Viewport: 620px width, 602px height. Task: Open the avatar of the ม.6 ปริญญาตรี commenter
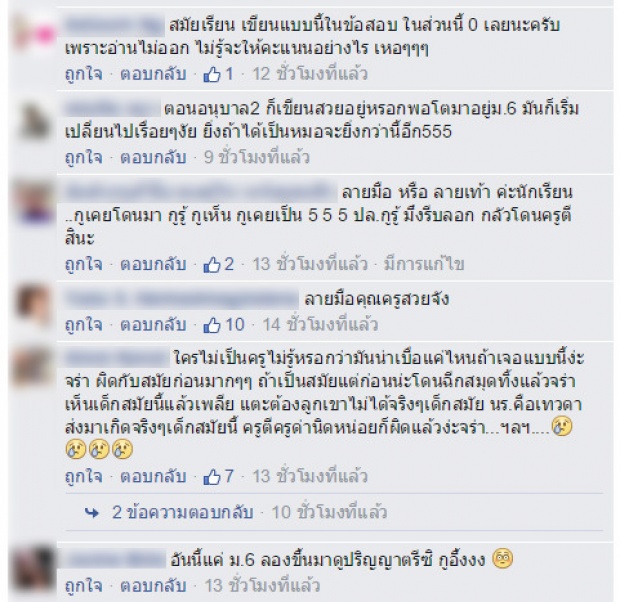point(33,568)
